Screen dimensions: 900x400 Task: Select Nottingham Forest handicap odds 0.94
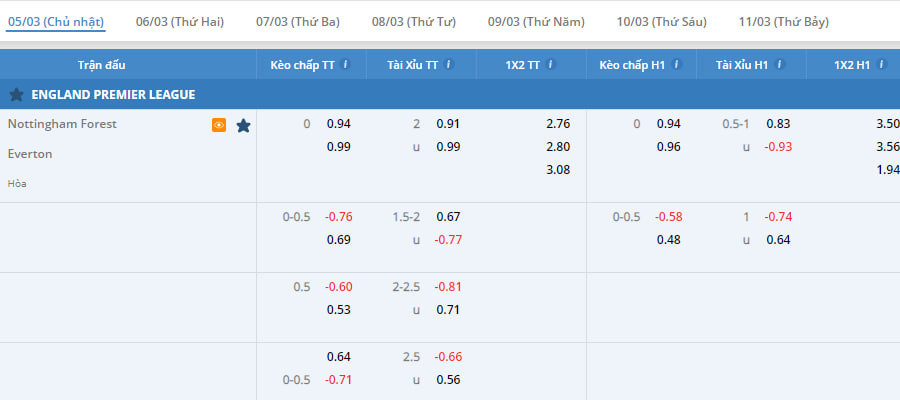pyautogui.click(x=339, y=124)
